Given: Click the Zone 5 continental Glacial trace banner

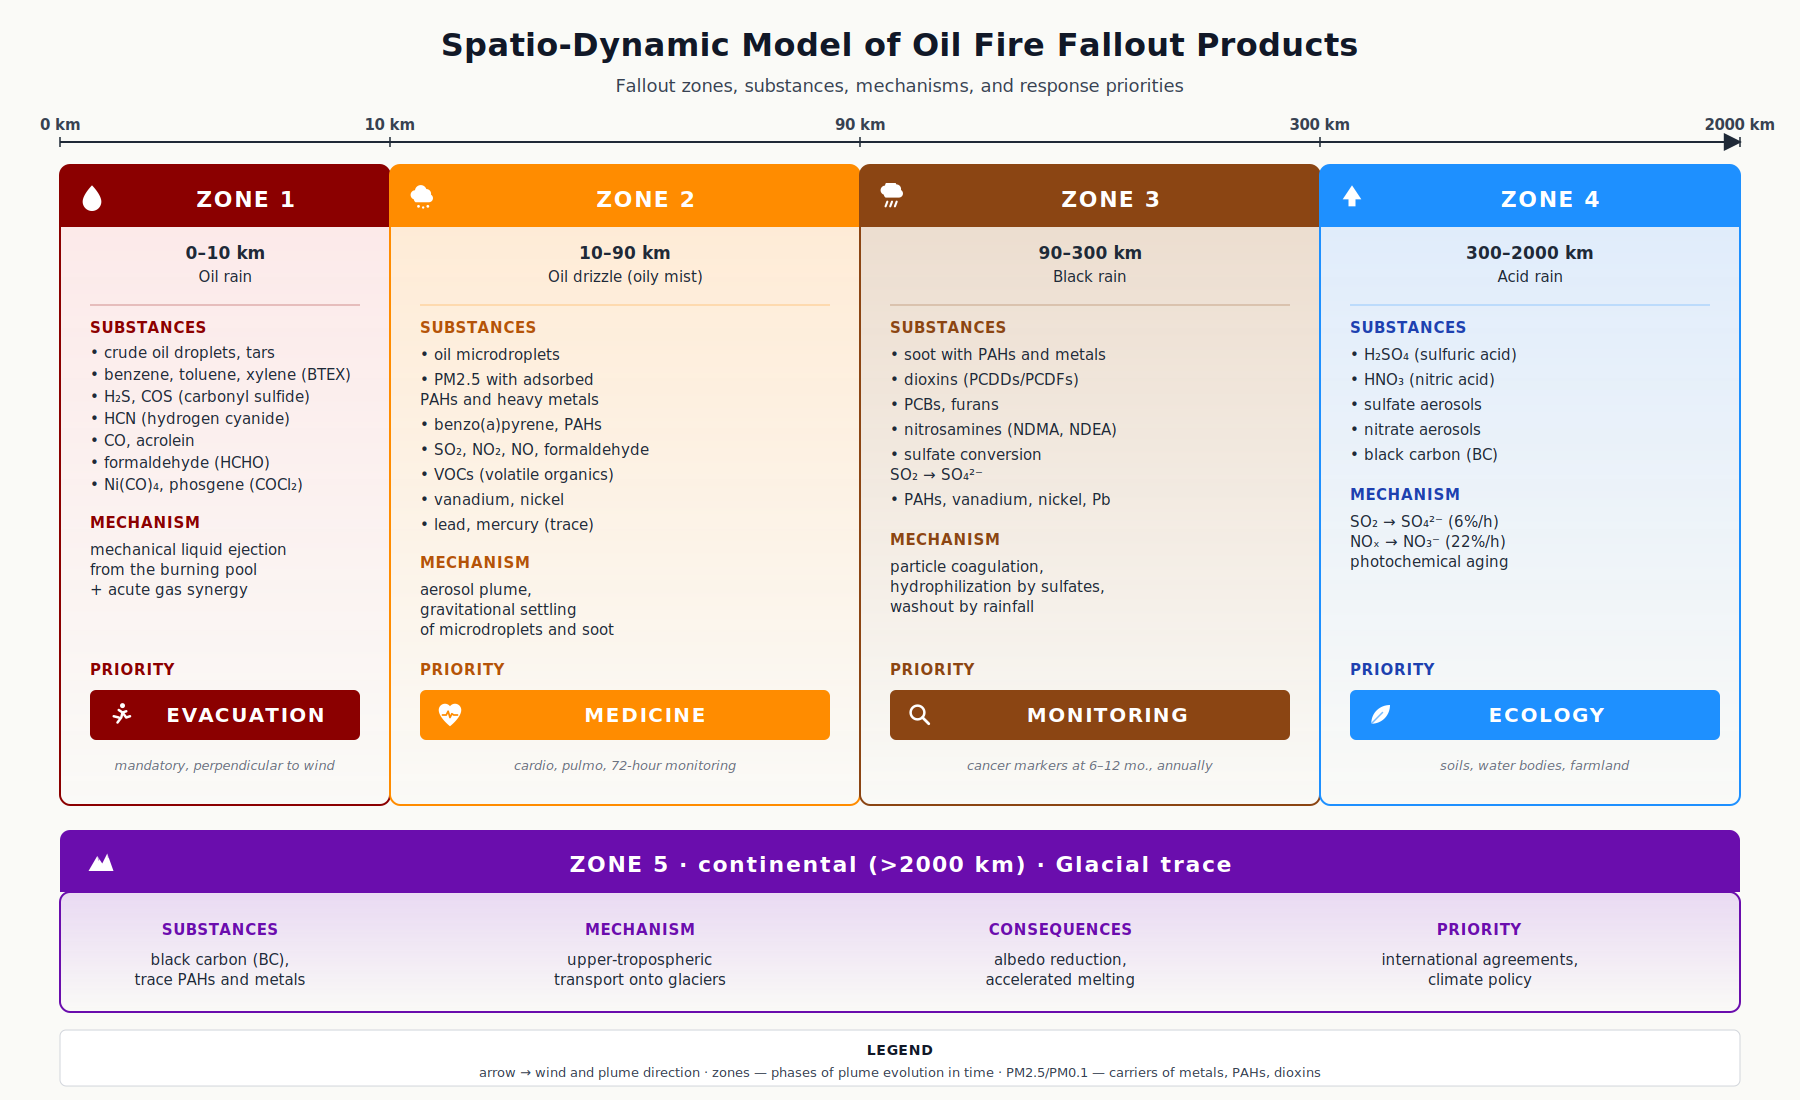Looking at the screenshot, I should [900, 862].
